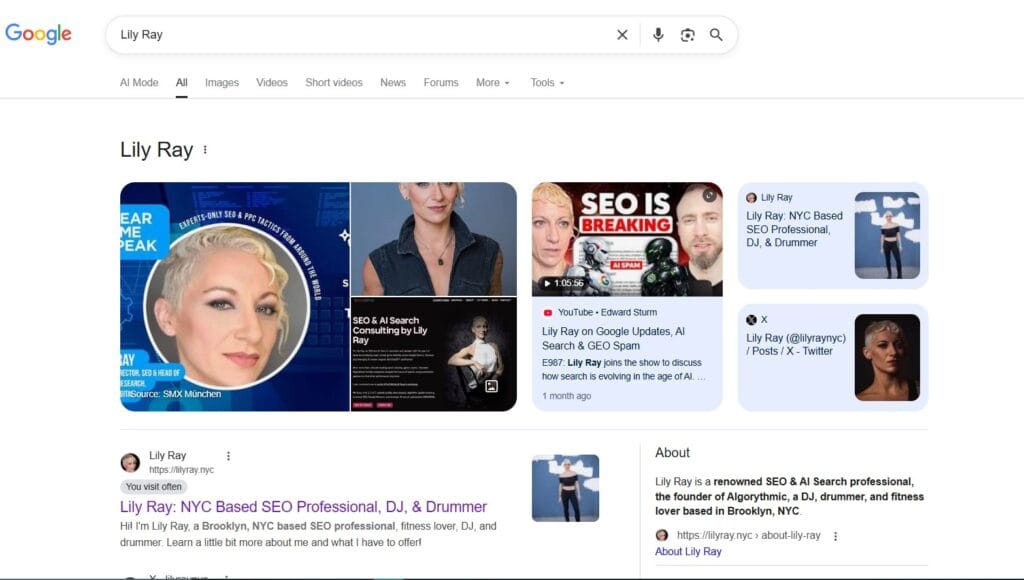Click X logo icon in Twitter card

751,319
